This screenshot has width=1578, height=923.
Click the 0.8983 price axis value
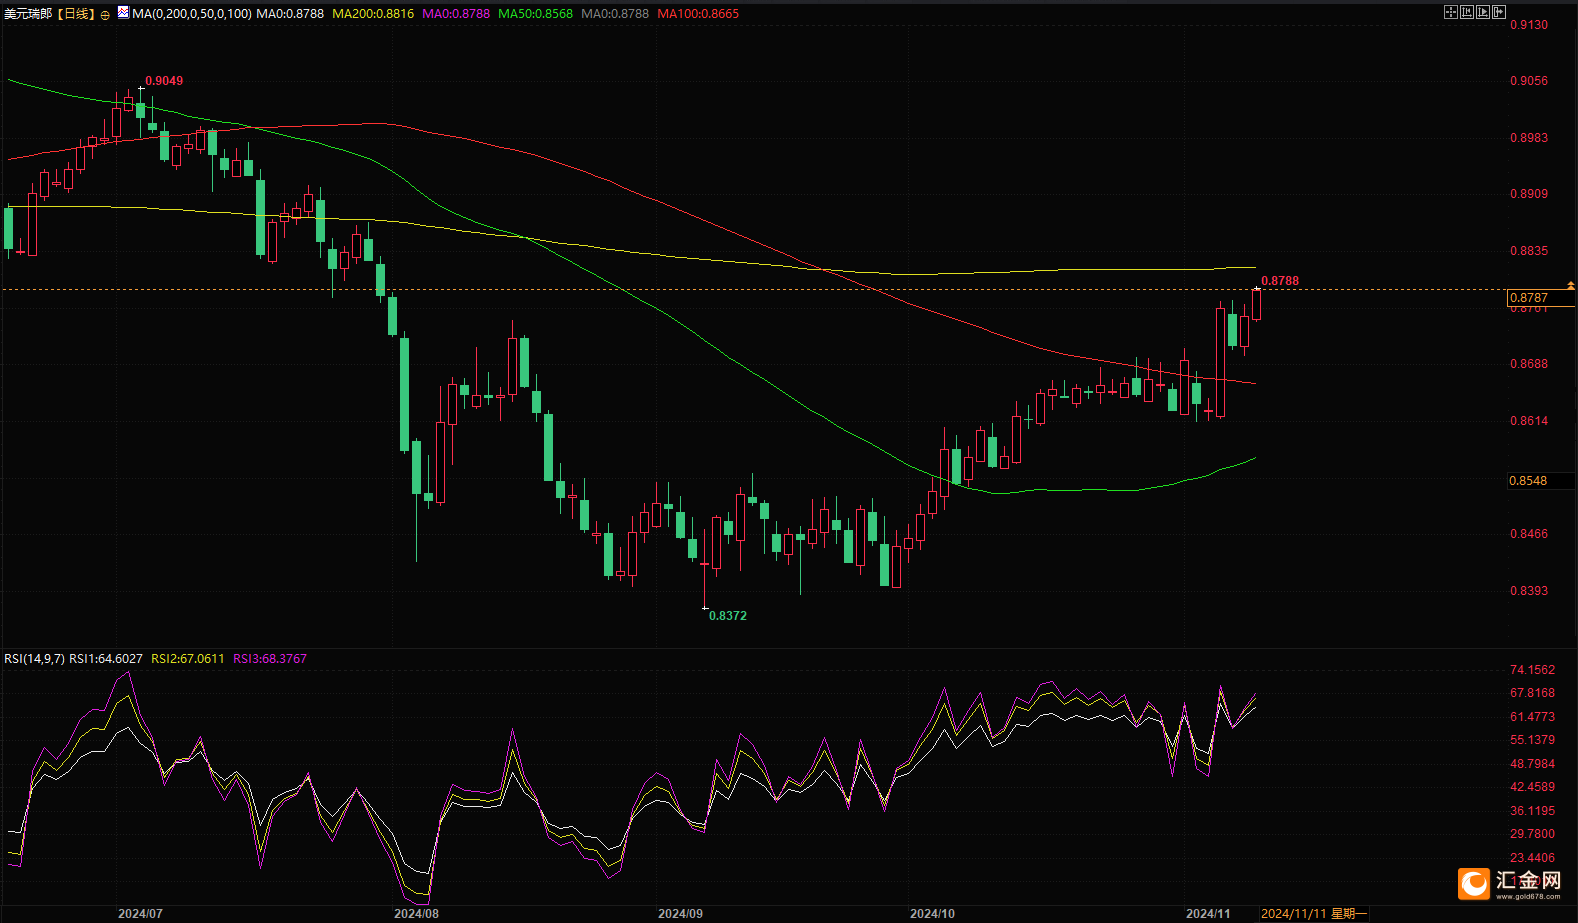point(1528,138)
